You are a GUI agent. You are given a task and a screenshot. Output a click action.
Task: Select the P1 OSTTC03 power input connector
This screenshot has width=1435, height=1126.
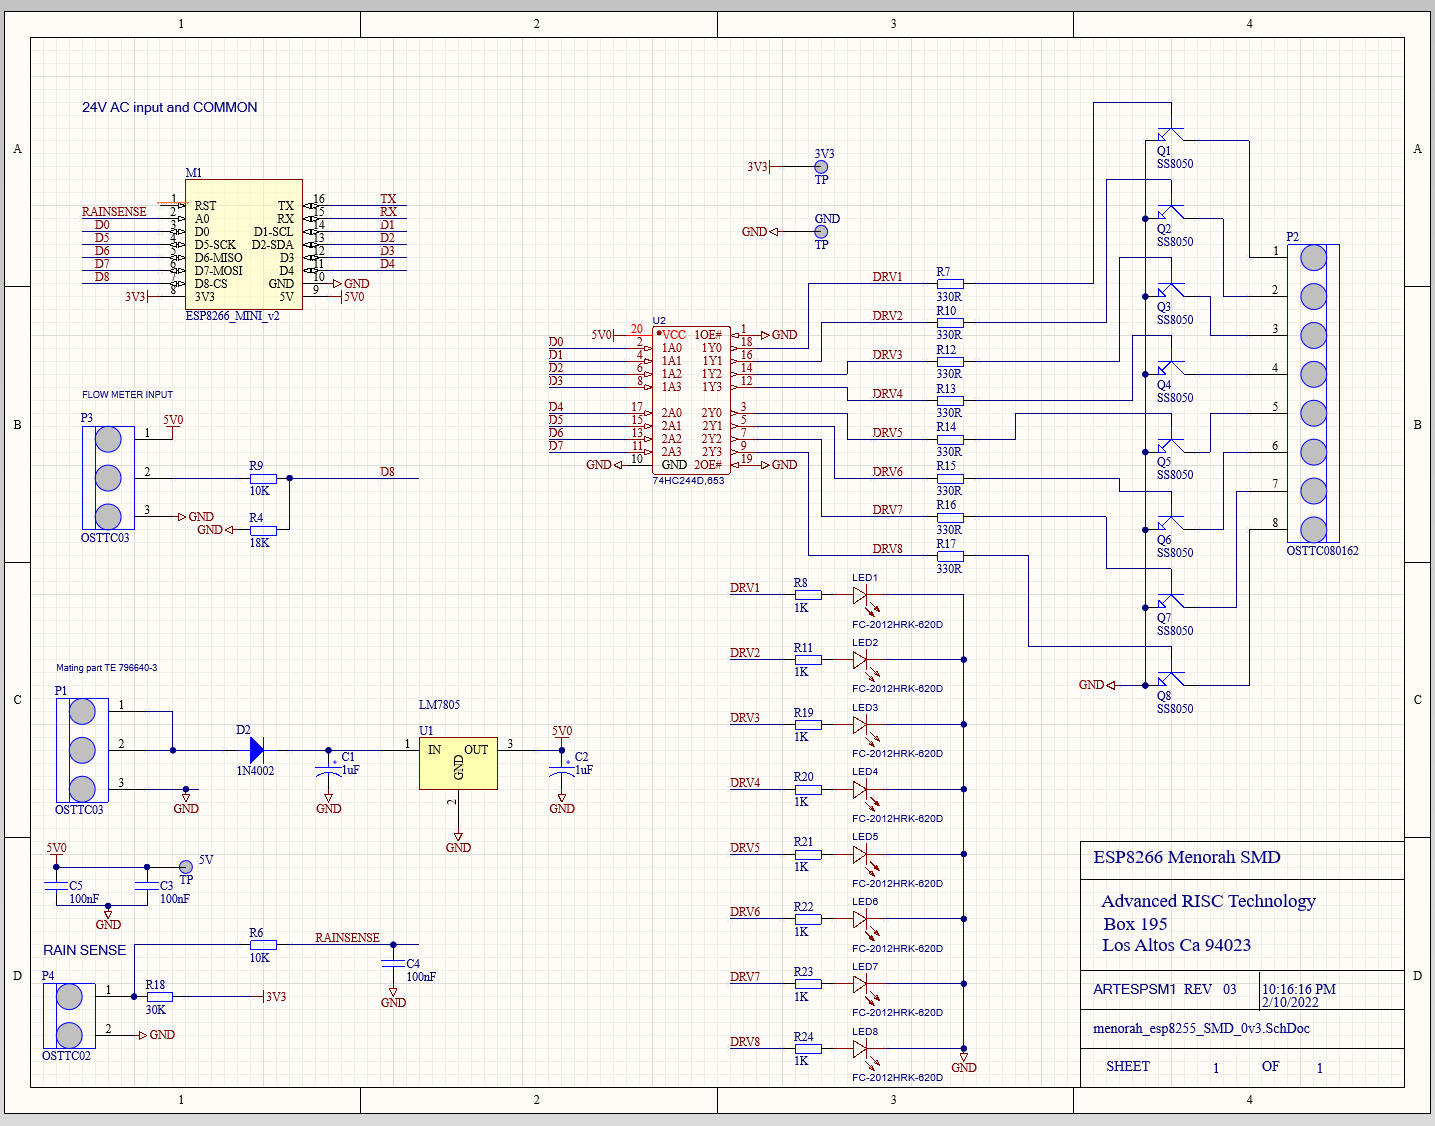(82, 750)
